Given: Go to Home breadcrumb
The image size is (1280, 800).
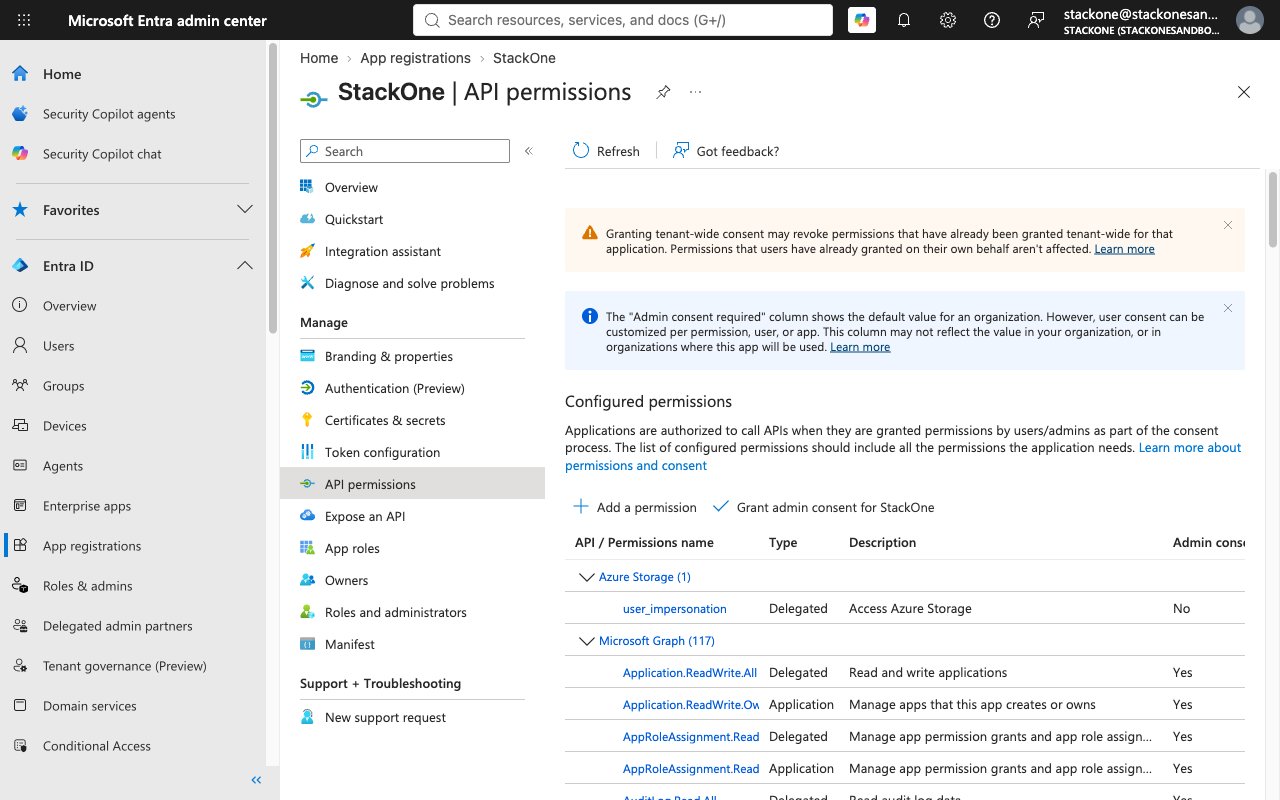Looking at the screenshot, I should [x=319, y=58].
